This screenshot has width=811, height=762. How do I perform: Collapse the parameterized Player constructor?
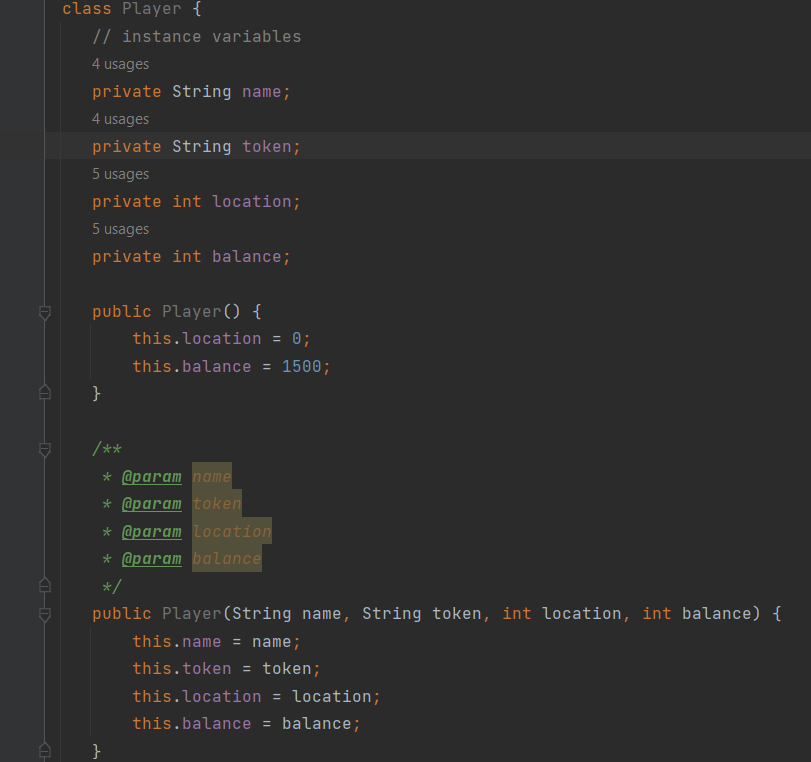pos(44,613)
